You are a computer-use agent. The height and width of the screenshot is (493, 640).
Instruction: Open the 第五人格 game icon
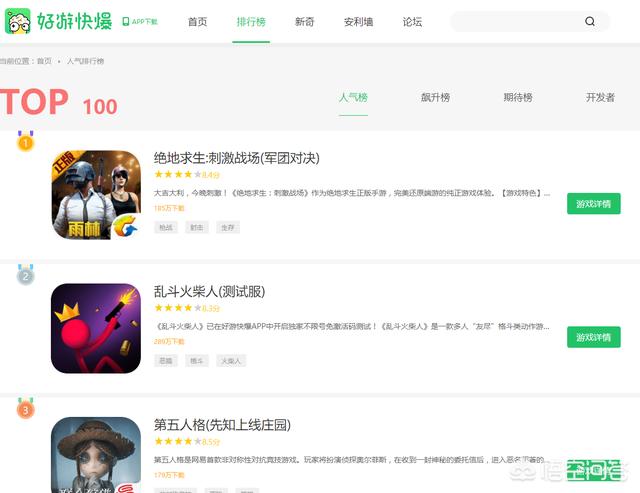tap(96, 455)
